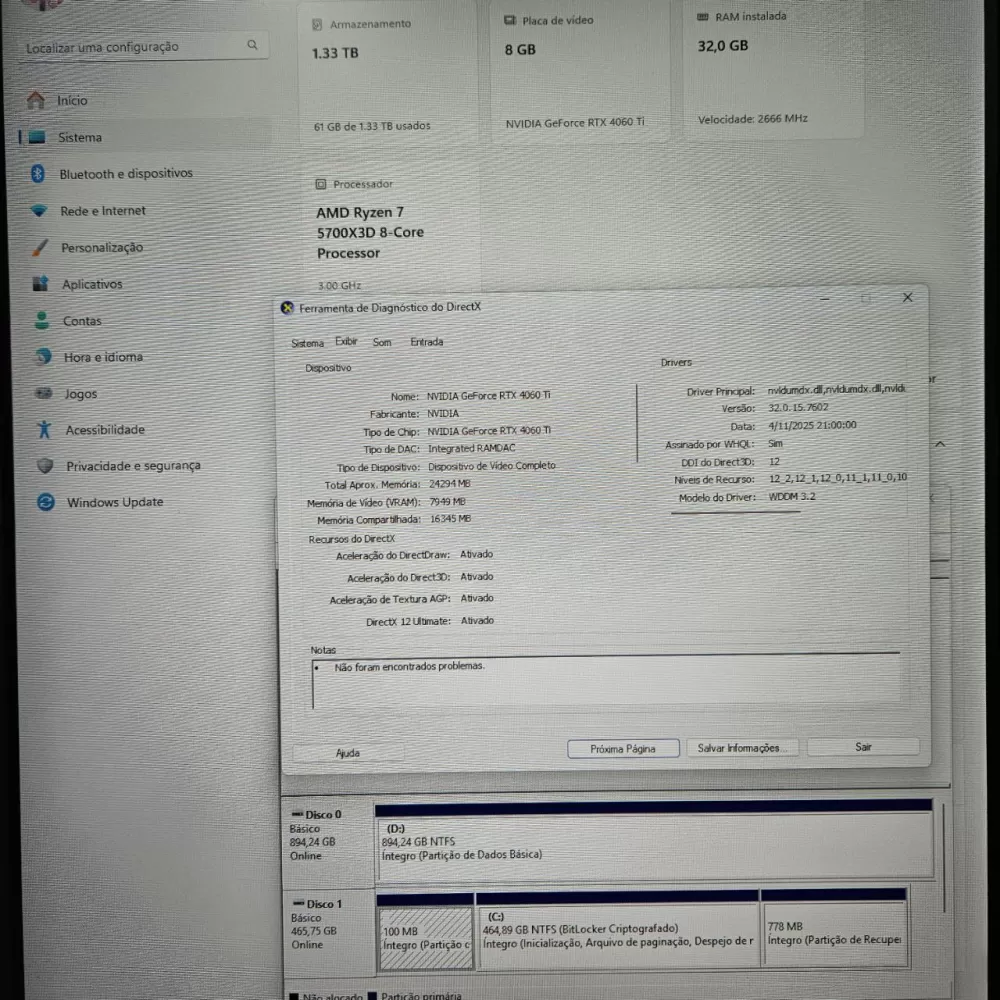Click the "1.33 TB" storage value
The width and height of the screenshot is (1000, 1000).
(335, 53)
